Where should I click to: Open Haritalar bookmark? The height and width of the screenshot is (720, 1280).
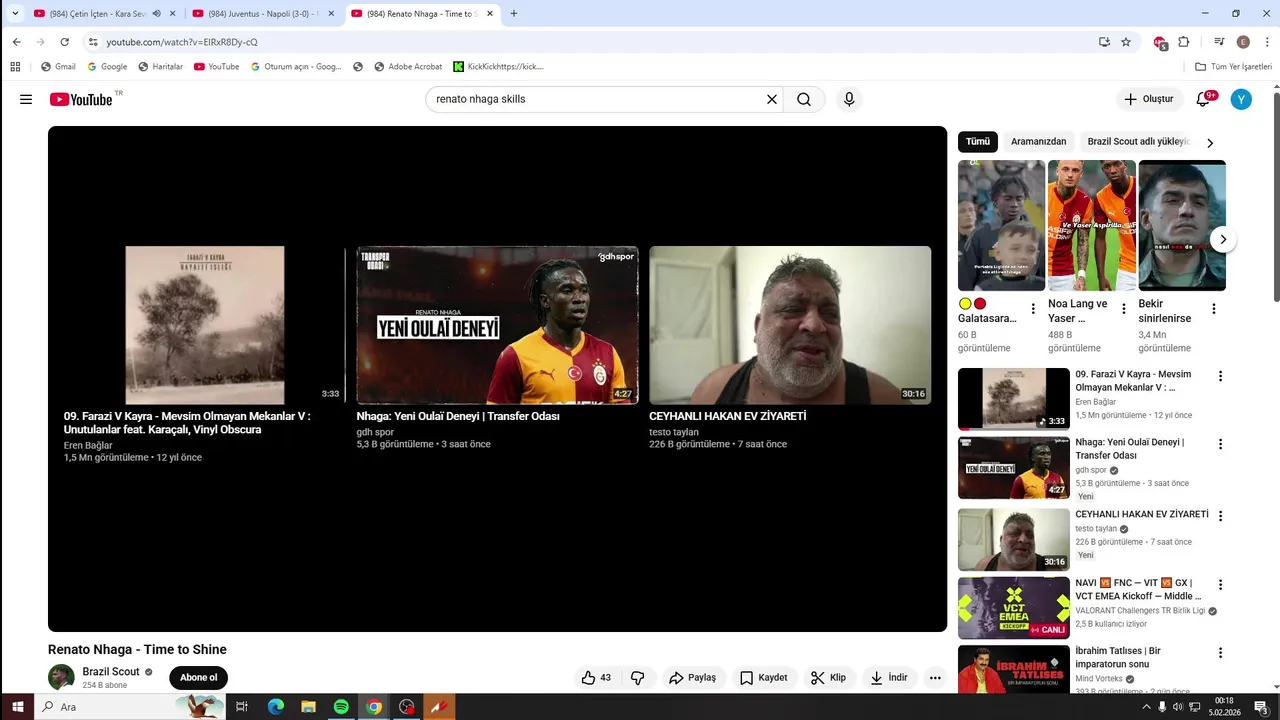tap(160, 66)
